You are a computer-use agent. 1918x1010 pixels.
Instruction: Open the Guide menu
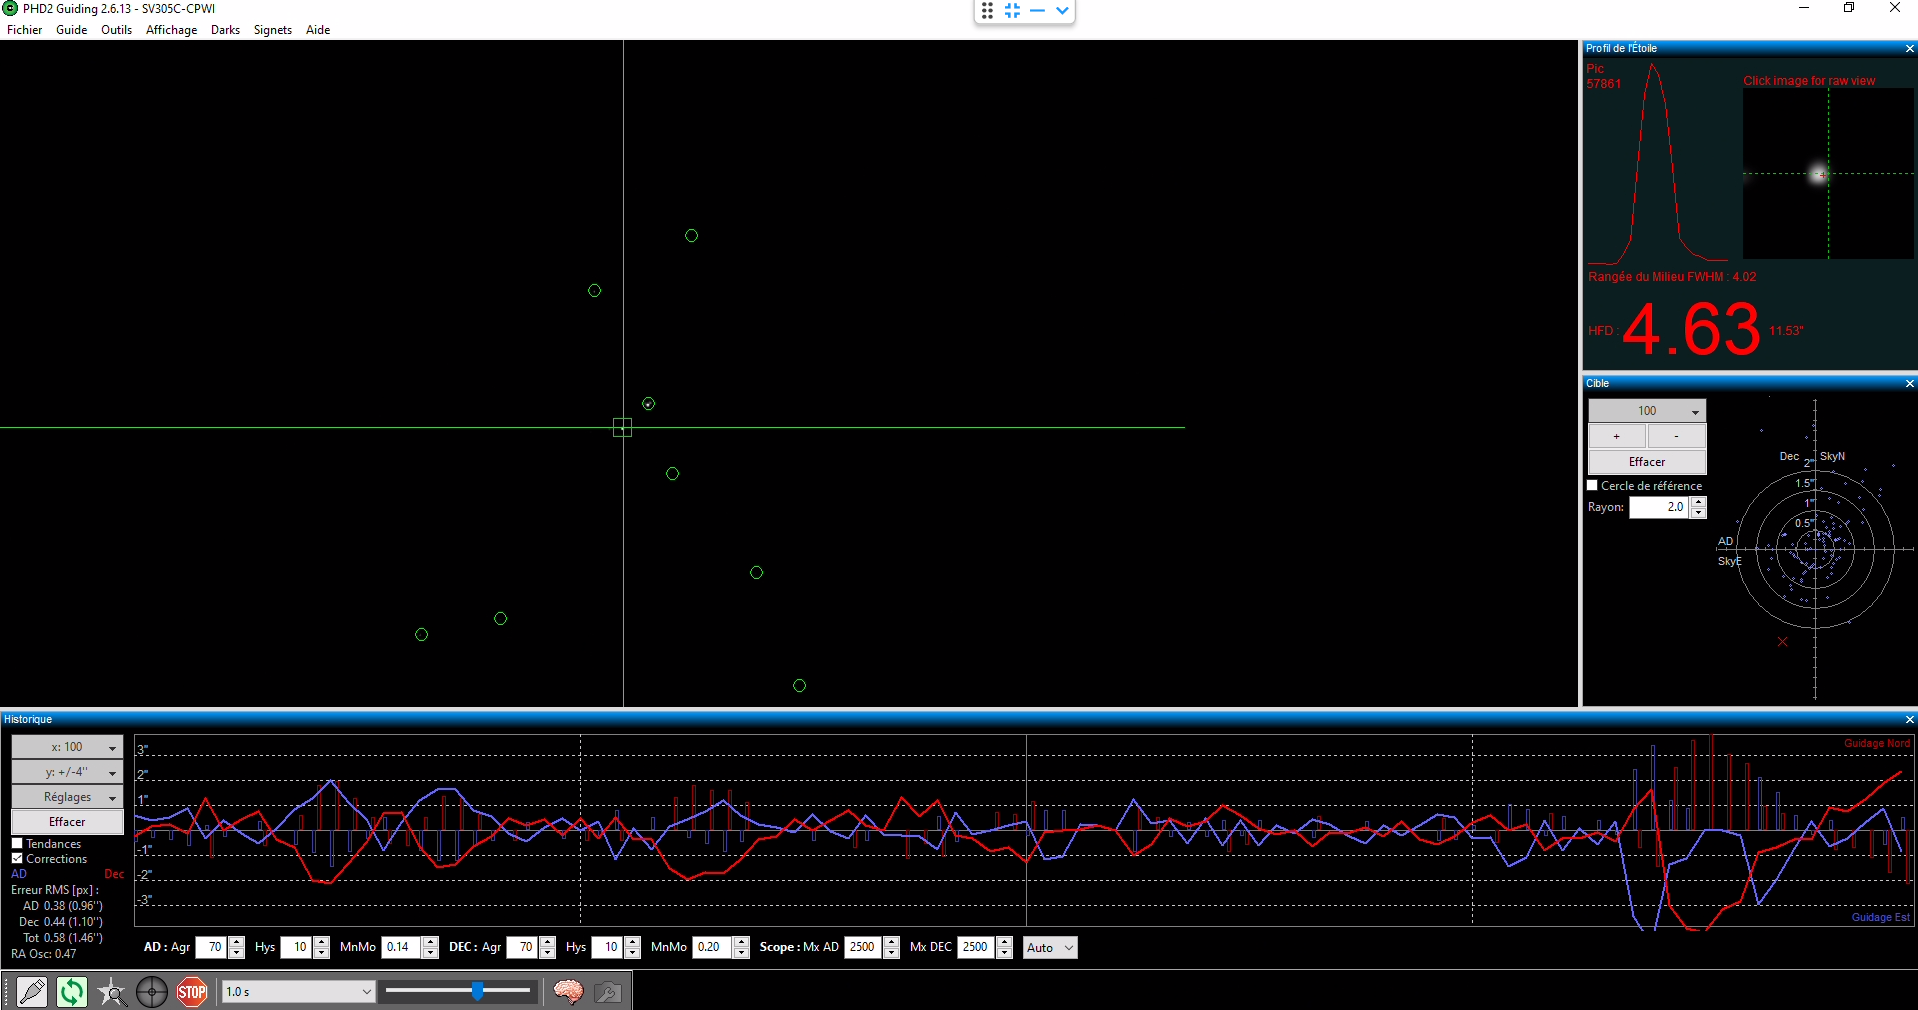click(x=72, y=30)
